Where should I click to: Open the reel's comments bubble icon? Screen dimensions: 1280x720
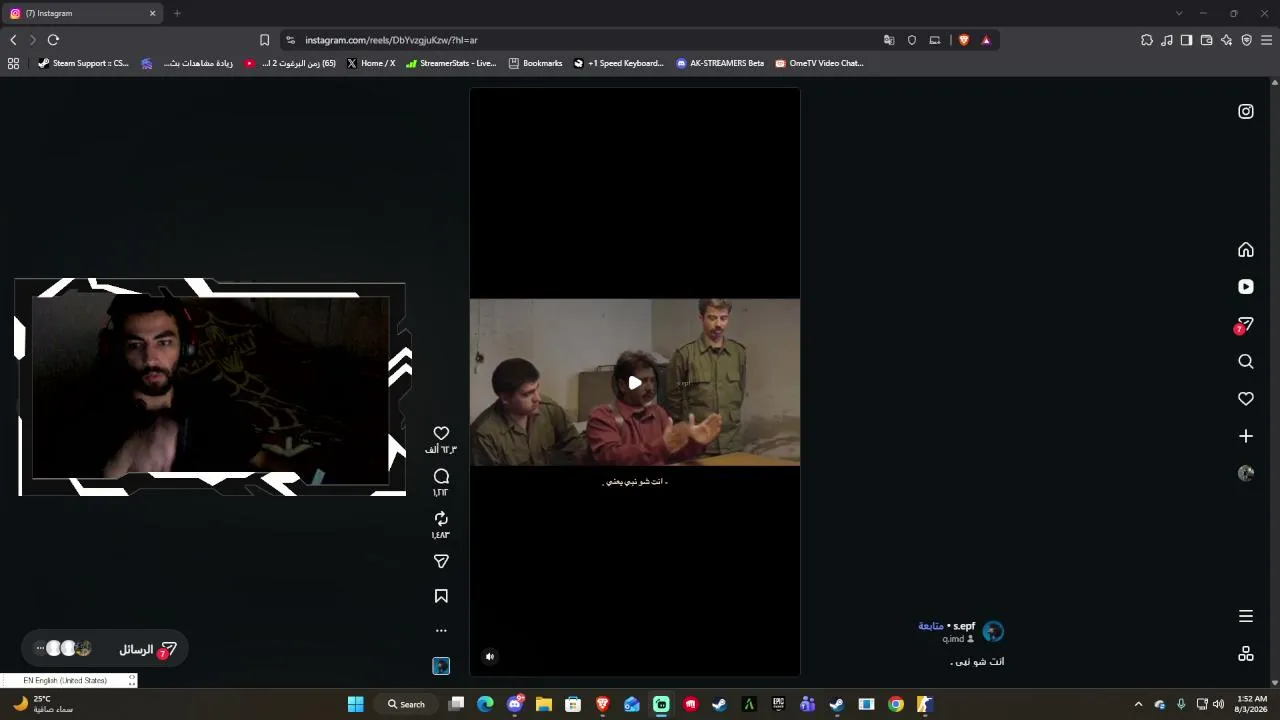(441, 476)
